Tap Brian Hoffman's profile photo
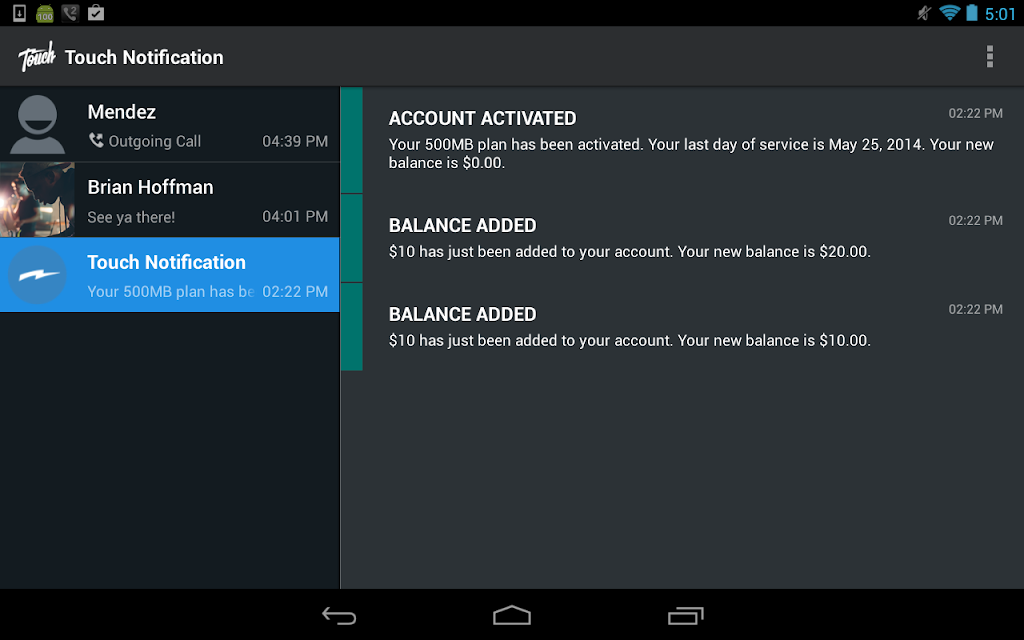 pyautogui.click(x=37, y=200)
